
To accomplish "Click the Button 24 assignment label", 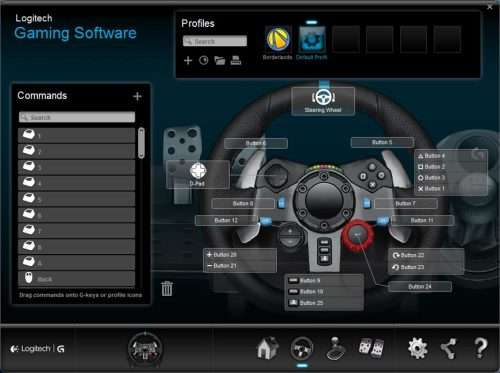I will click(420, 287).
